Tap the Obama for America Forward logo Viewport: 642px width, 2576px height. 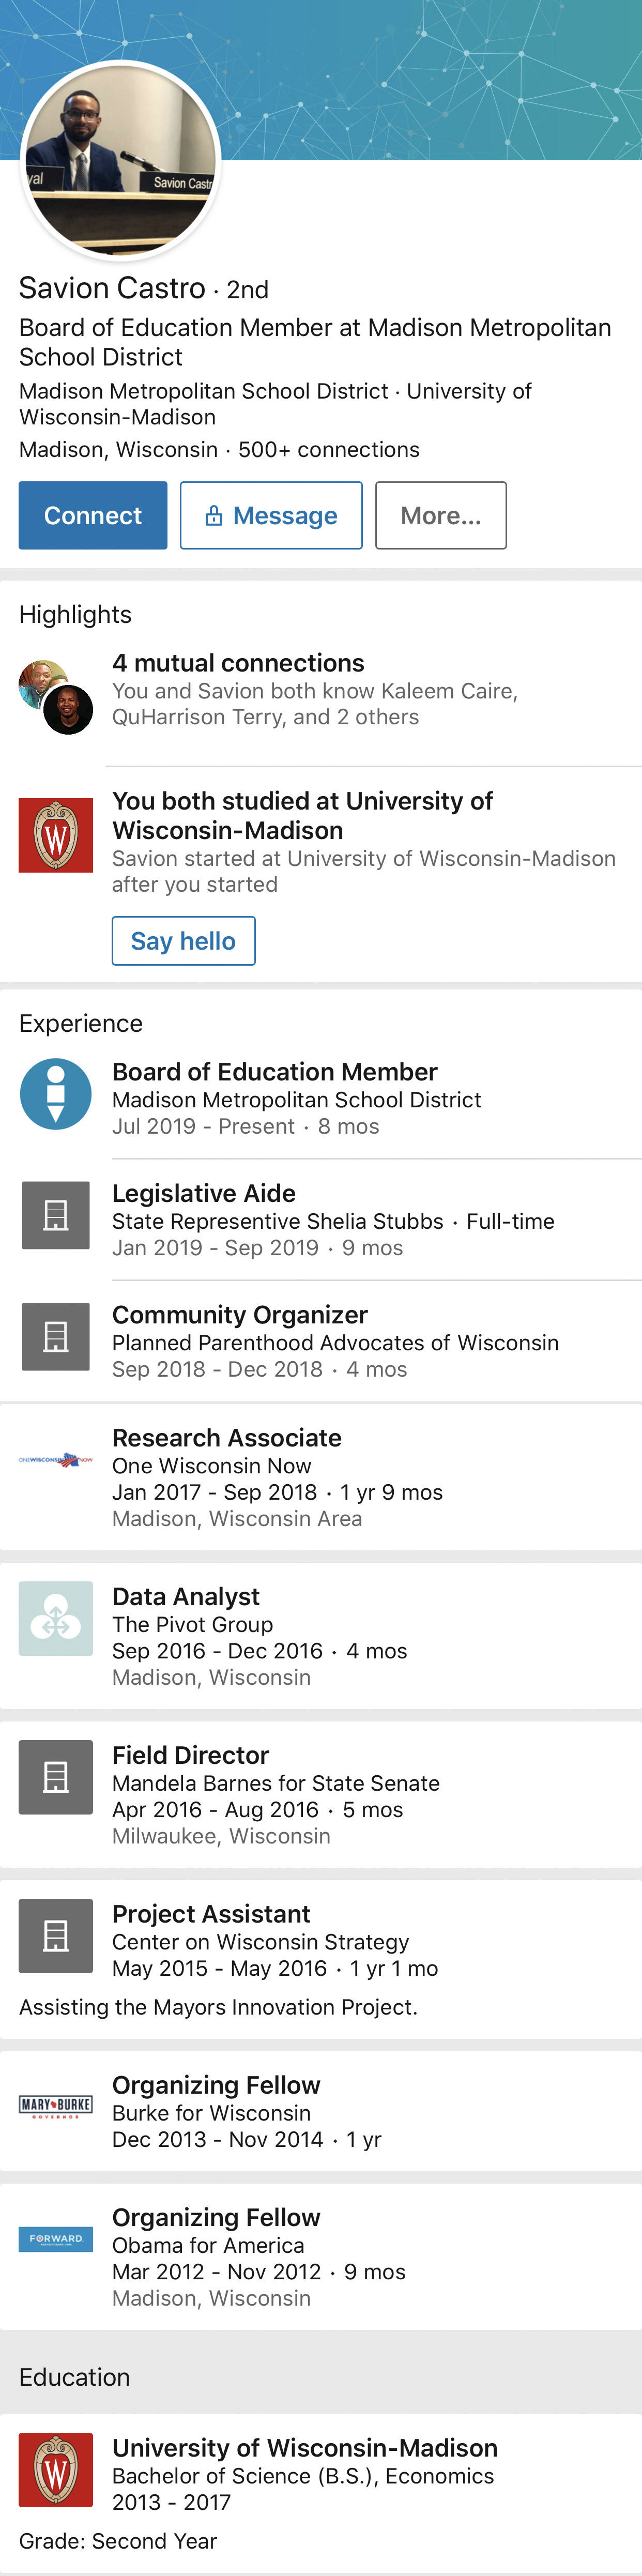[x=56, y=2239]
